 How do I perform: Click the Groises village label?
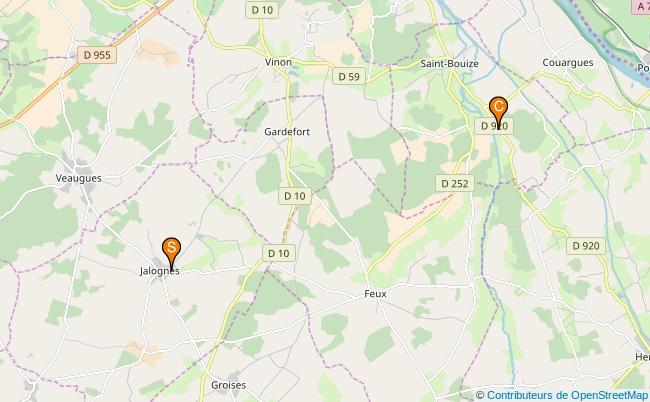tap(228, 385)
